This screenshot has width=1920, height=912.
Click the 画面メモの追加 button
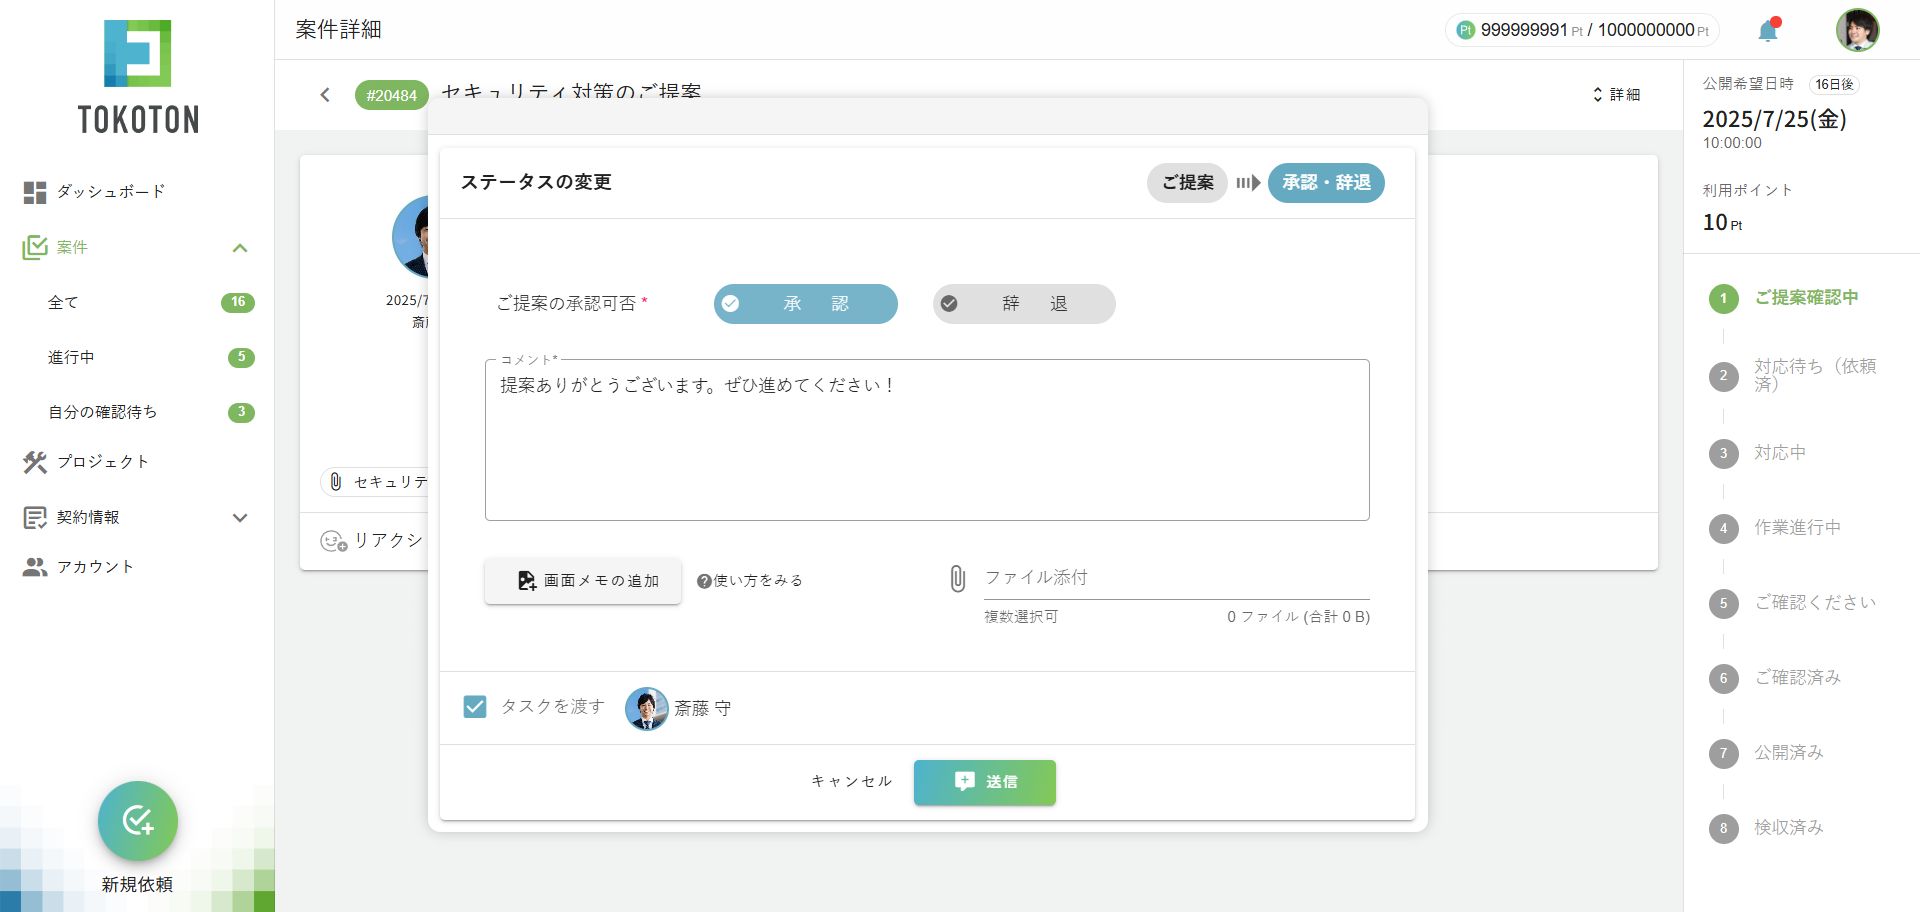click(583, 581)
